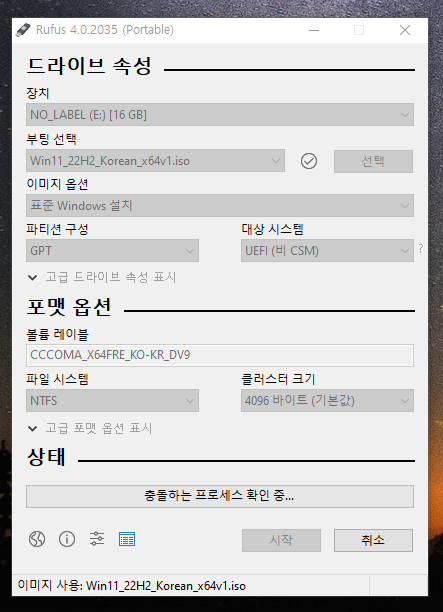This screenshot has height=612, width=443.
Task: Click the 취소 button
Action: coord(373,540)
